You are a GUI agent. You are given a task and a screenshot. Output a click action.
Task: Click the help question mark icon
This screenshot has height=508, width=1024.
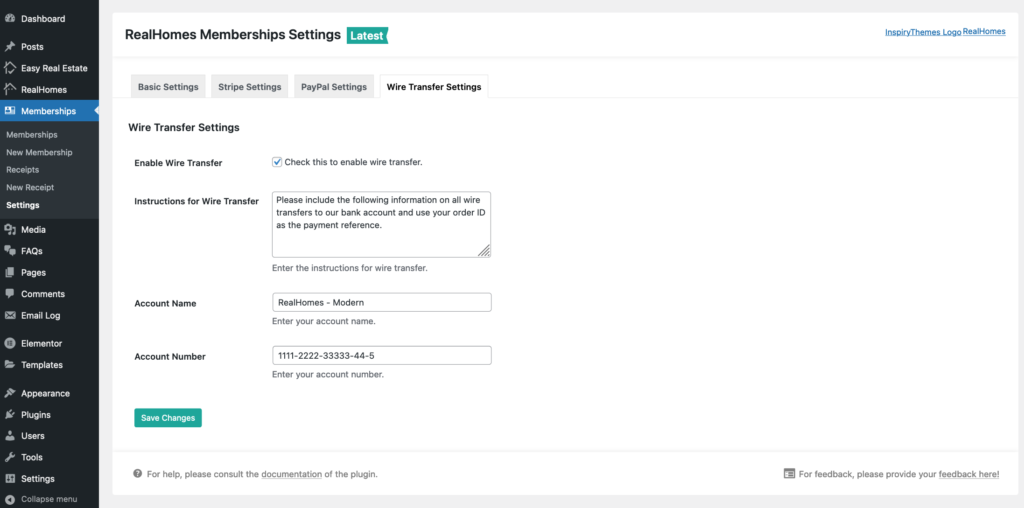click(137, 473)
